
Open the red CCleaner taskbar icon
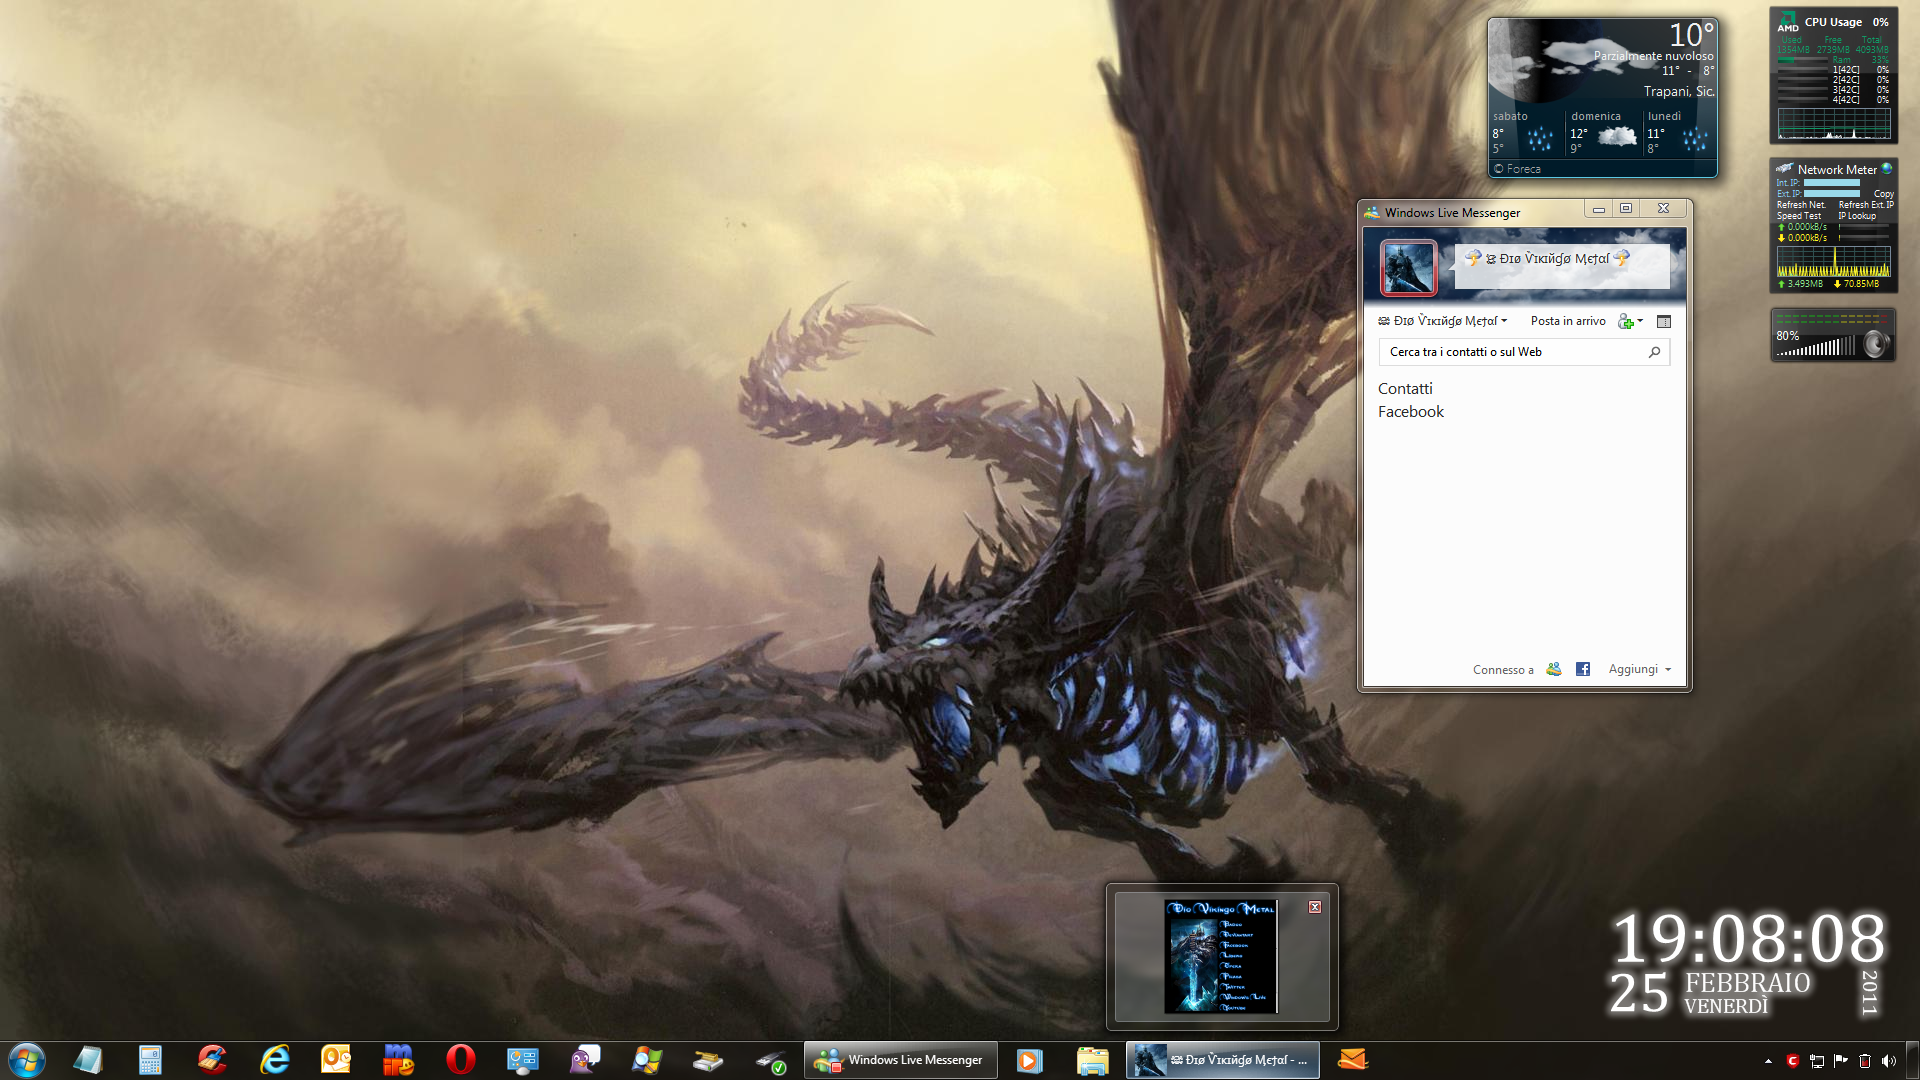coord(212,1060)
